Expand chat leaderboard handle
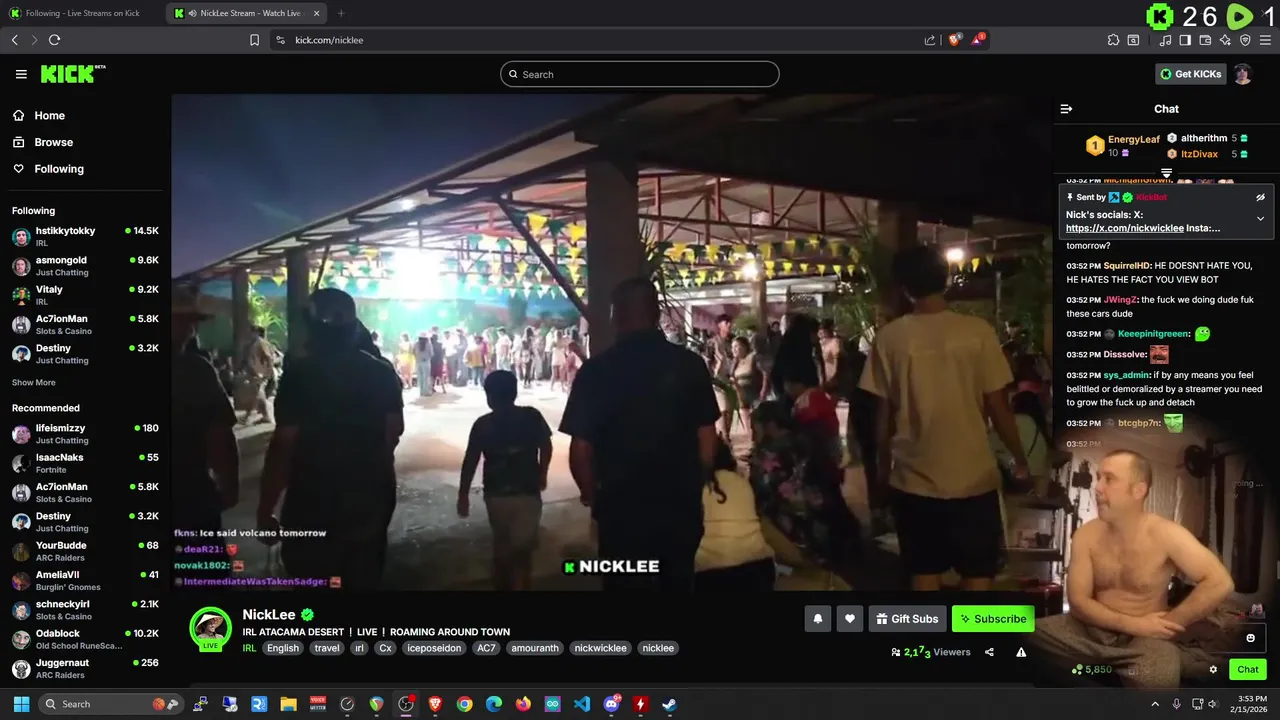Image resolution: width=1280 pixels, height=720 pixels. pos(1166,174)
